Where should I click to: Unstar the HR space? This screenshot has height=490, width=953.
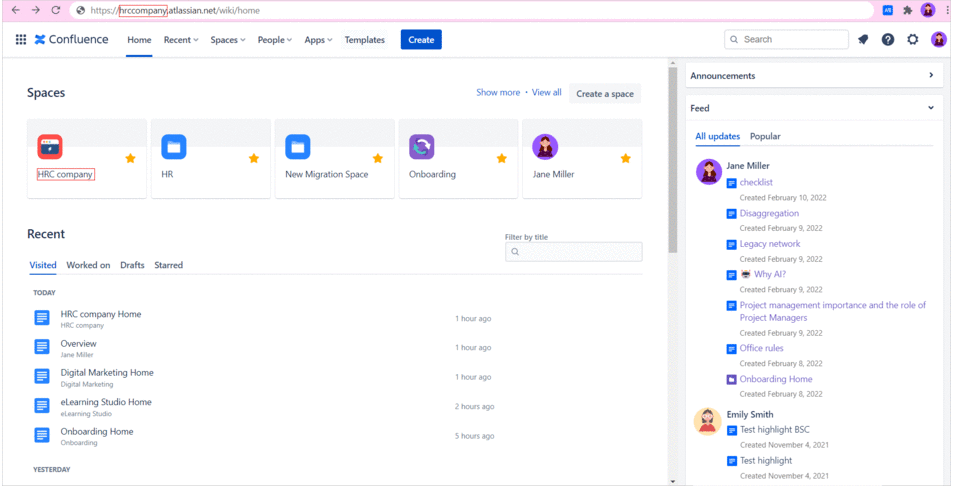[x=254, y=159]
